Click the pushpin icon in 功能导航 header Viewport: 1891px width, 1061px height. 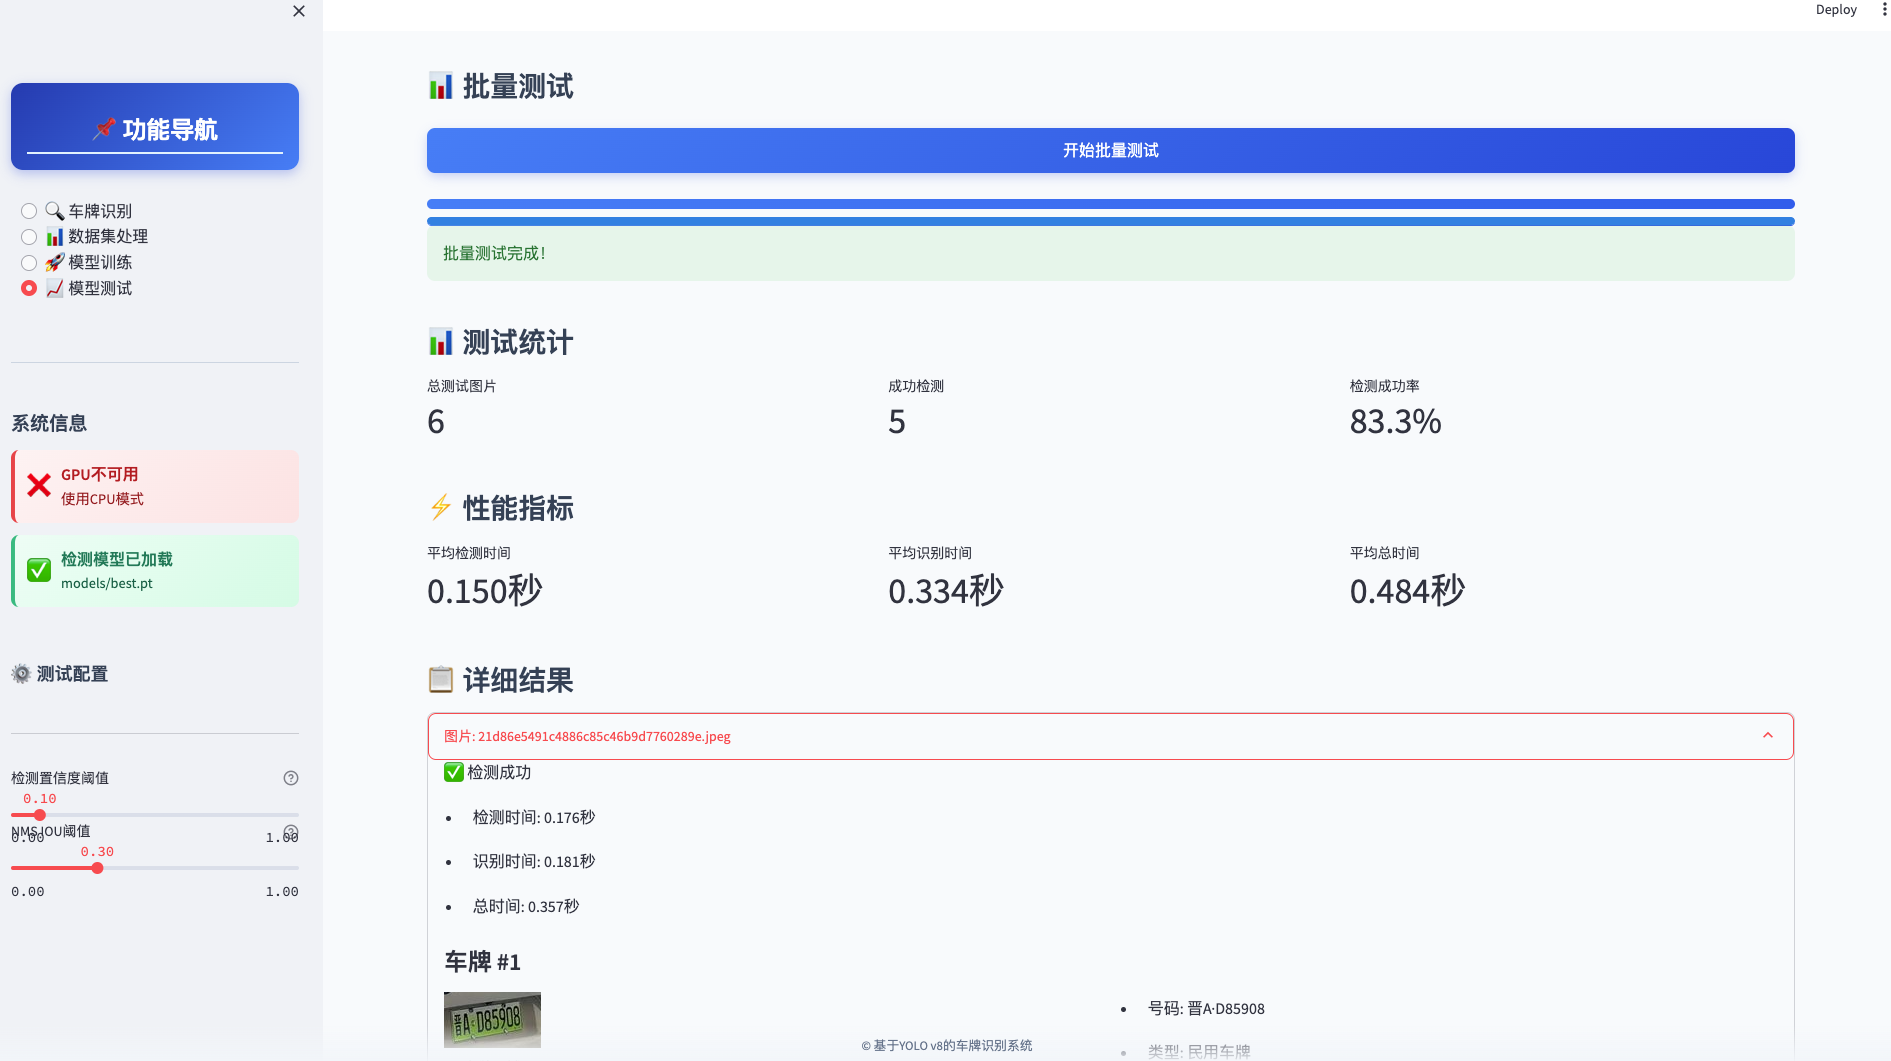pyautogui.click(x=105, y=127)
